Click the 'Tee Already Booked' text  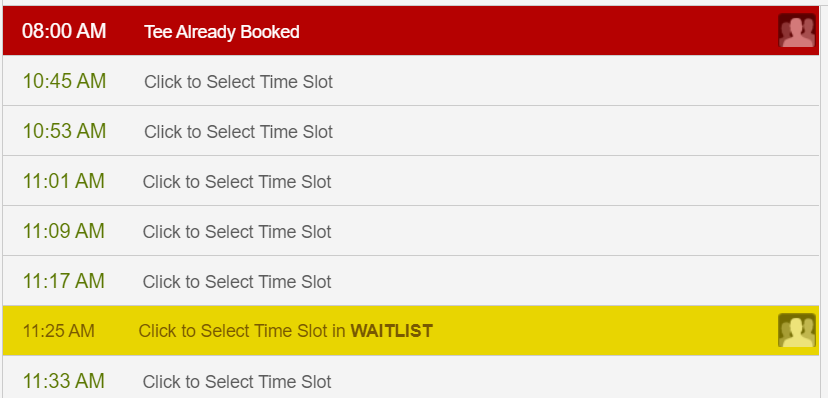[222, 32]
